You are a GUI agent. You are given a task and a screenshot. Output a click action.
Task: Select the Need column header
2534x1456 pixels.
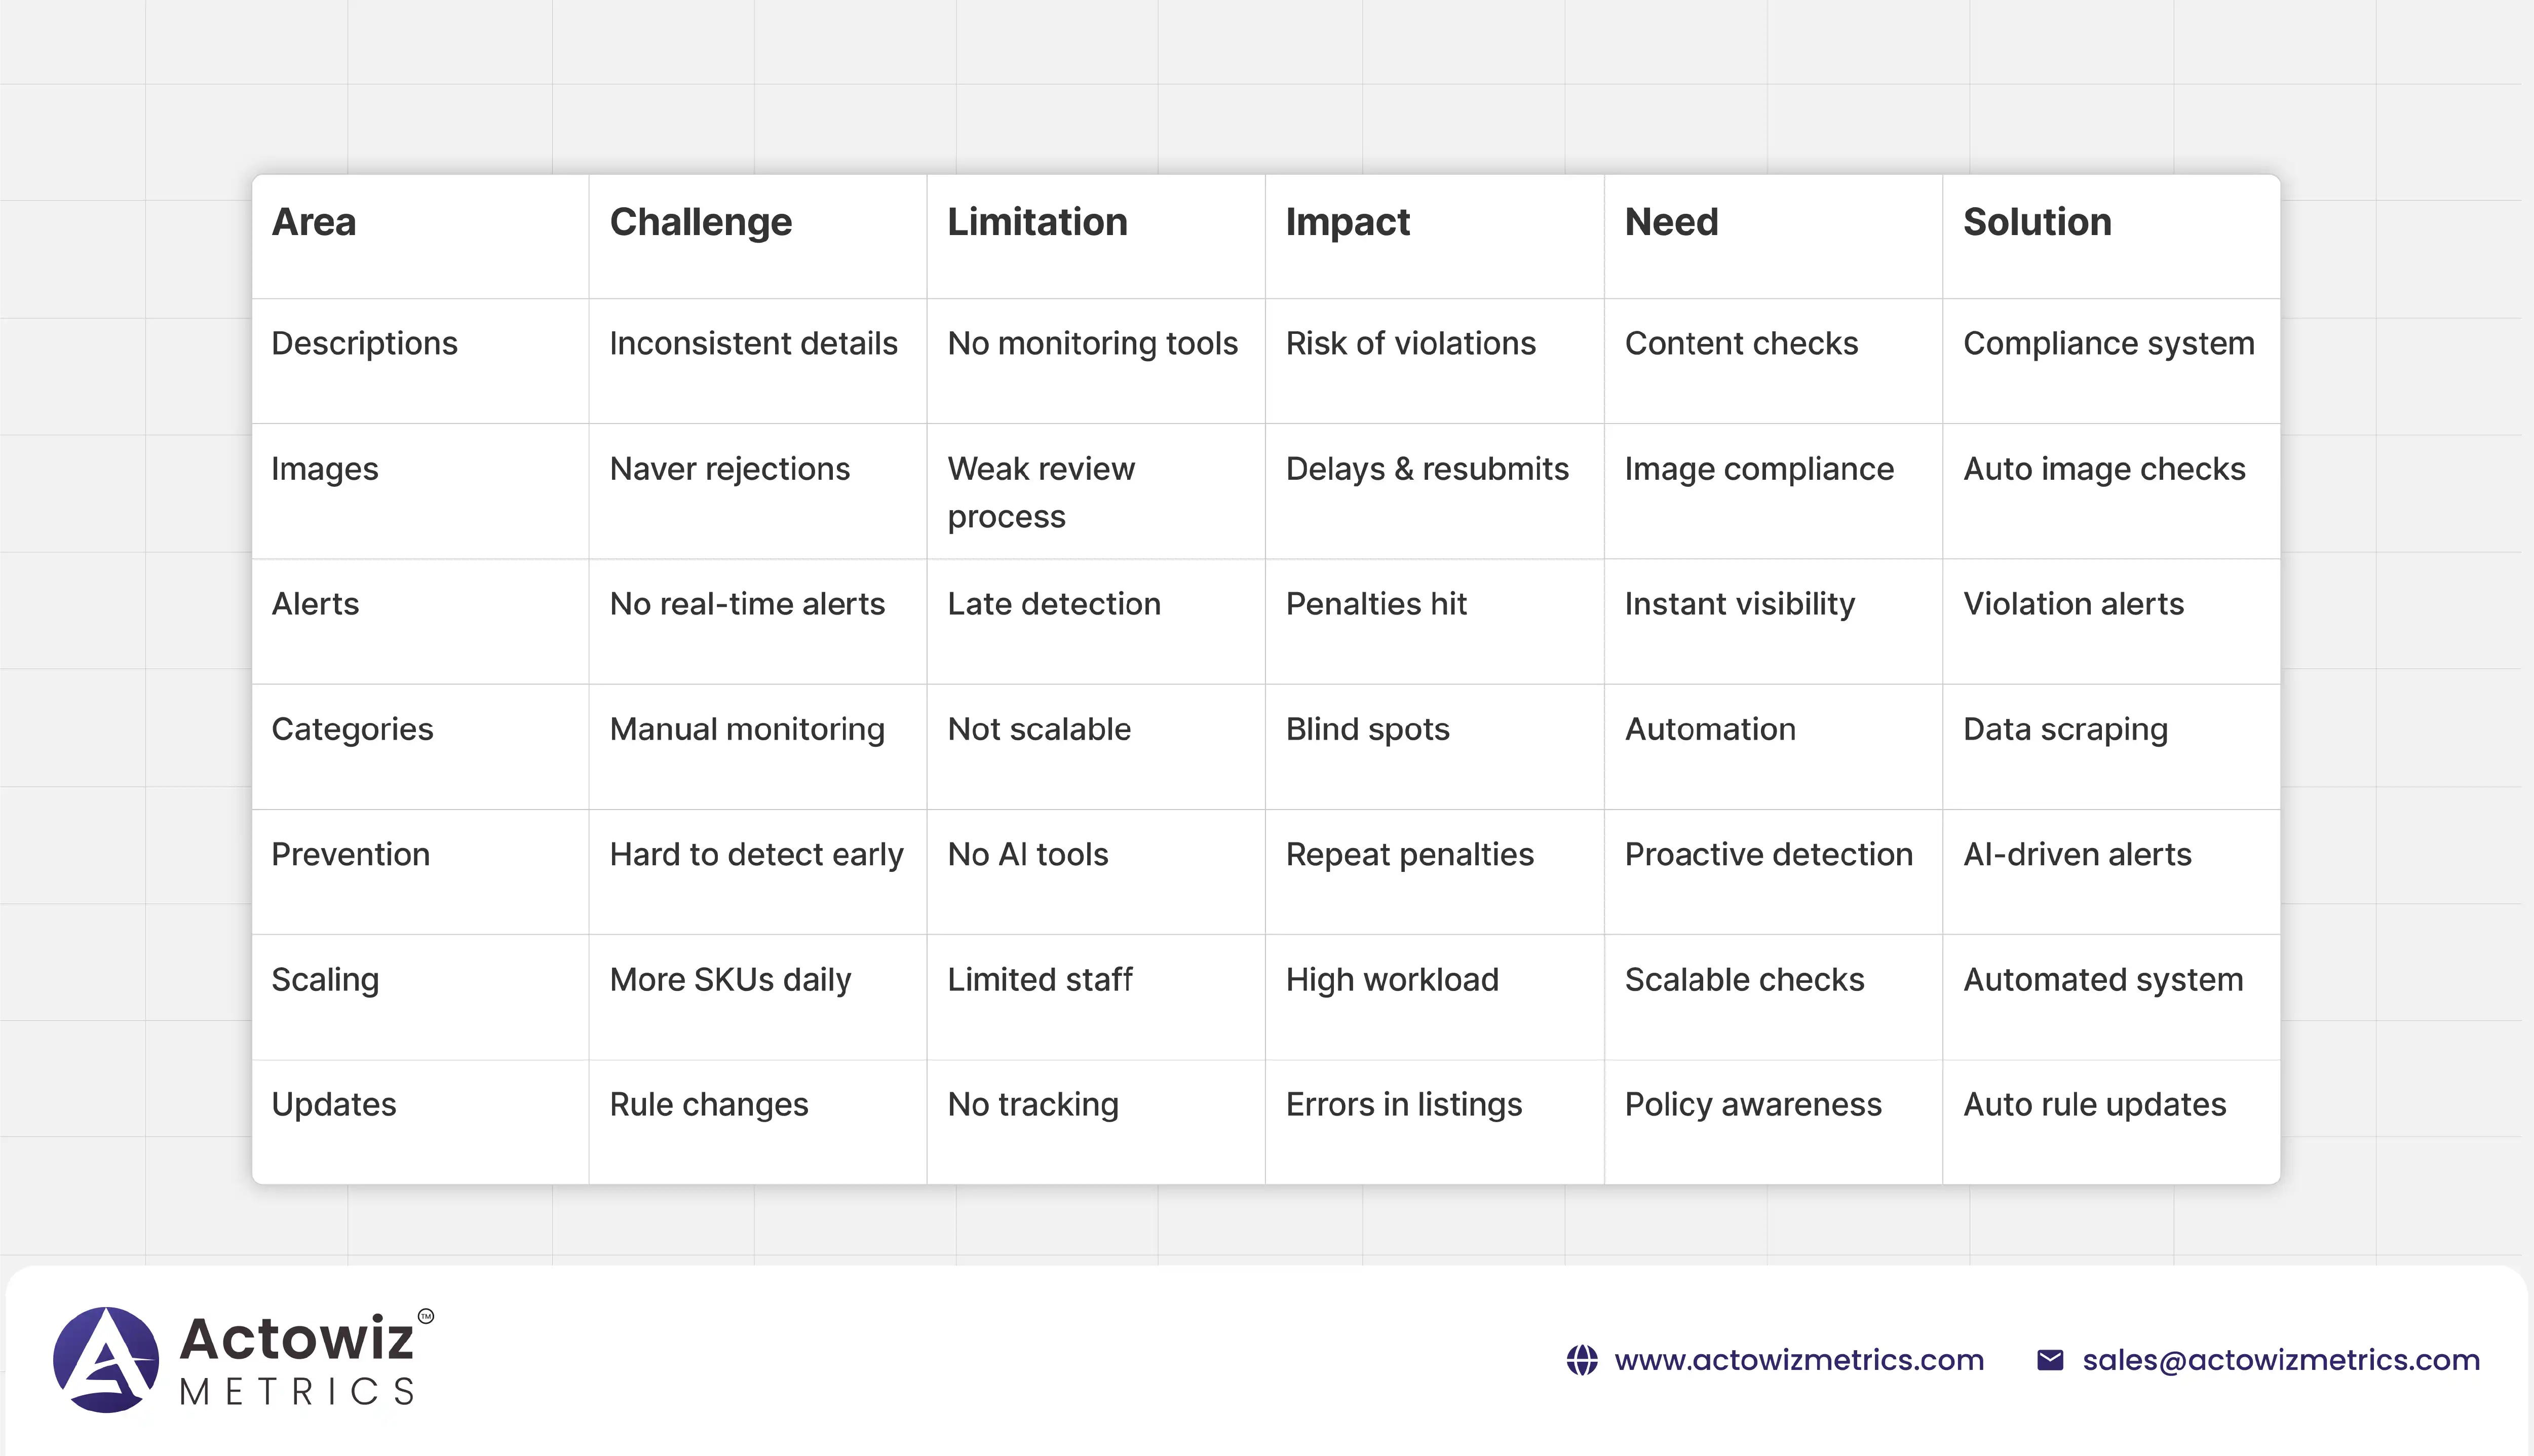[1671, 222]
